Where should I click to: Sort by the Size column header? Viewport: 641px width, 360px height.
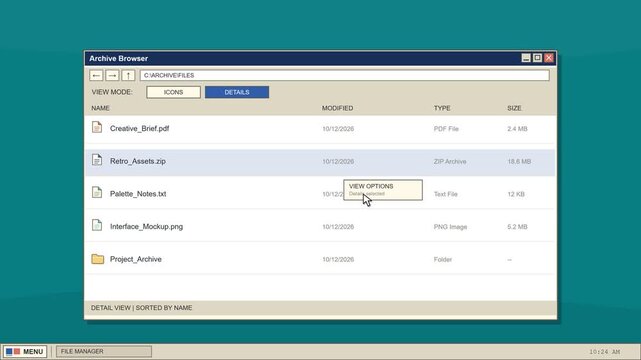514,108
